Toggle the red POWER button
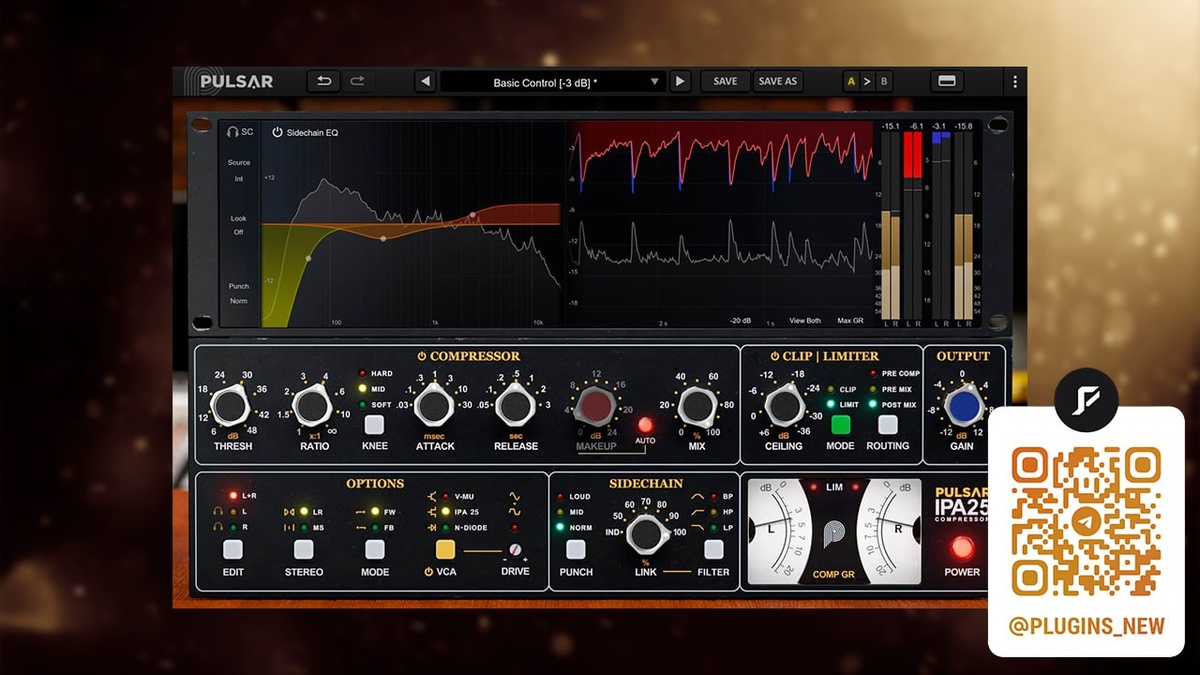The height and width of the screenshot is (675, 1200). point(963,547)
